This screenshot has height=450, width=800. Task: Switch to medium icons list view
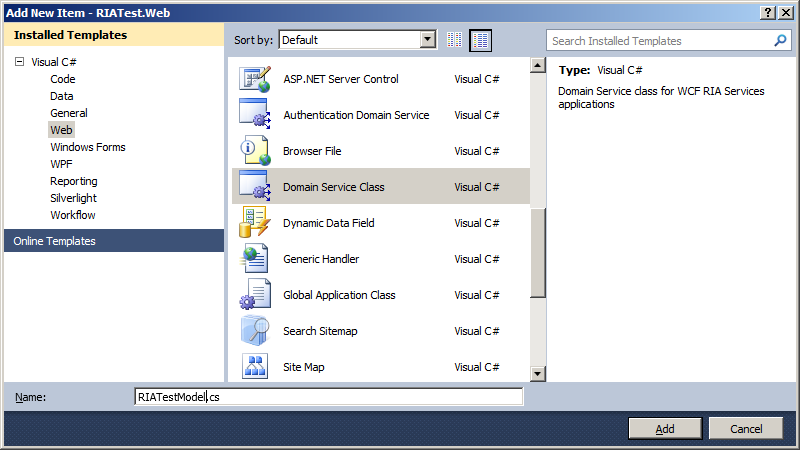(481, 41)
